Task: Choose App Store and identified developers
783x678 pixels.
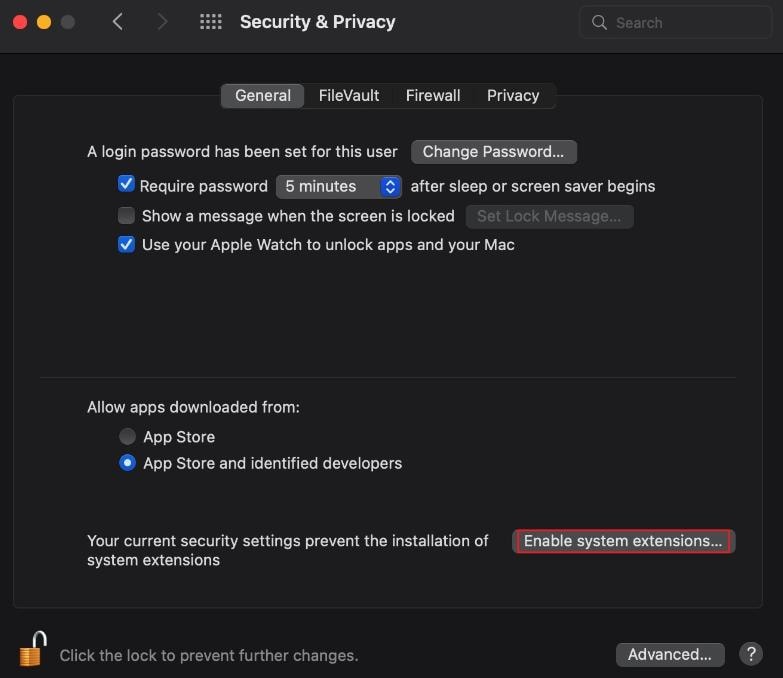Action: (127, 463)
